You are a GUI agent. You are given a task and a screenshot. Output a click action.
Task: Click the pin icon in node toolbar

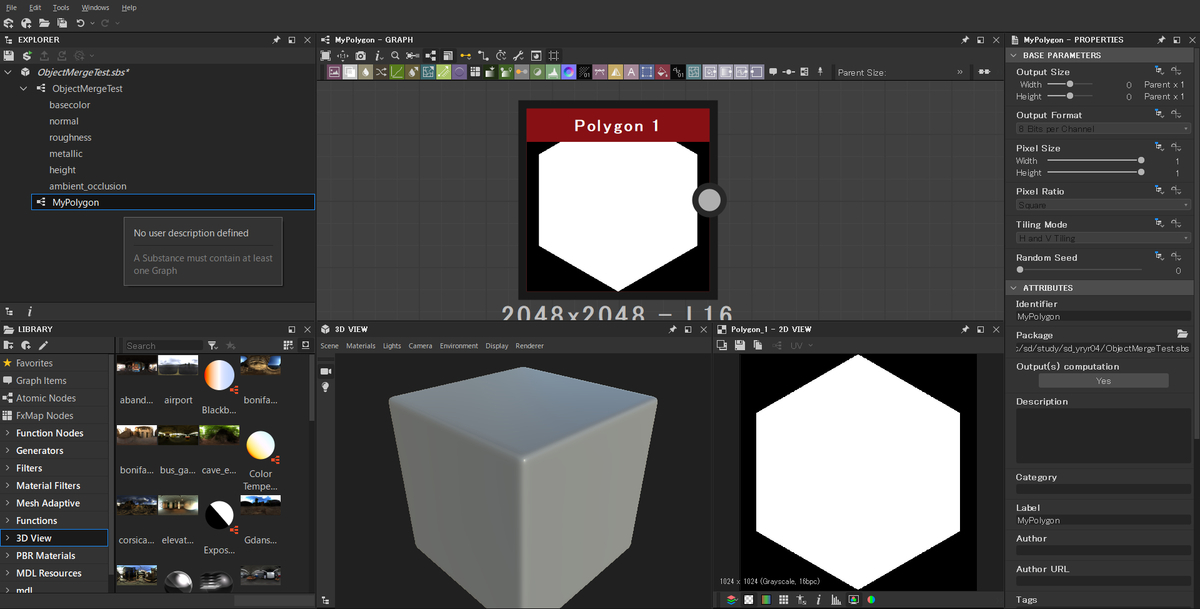[x=821, y=72]
